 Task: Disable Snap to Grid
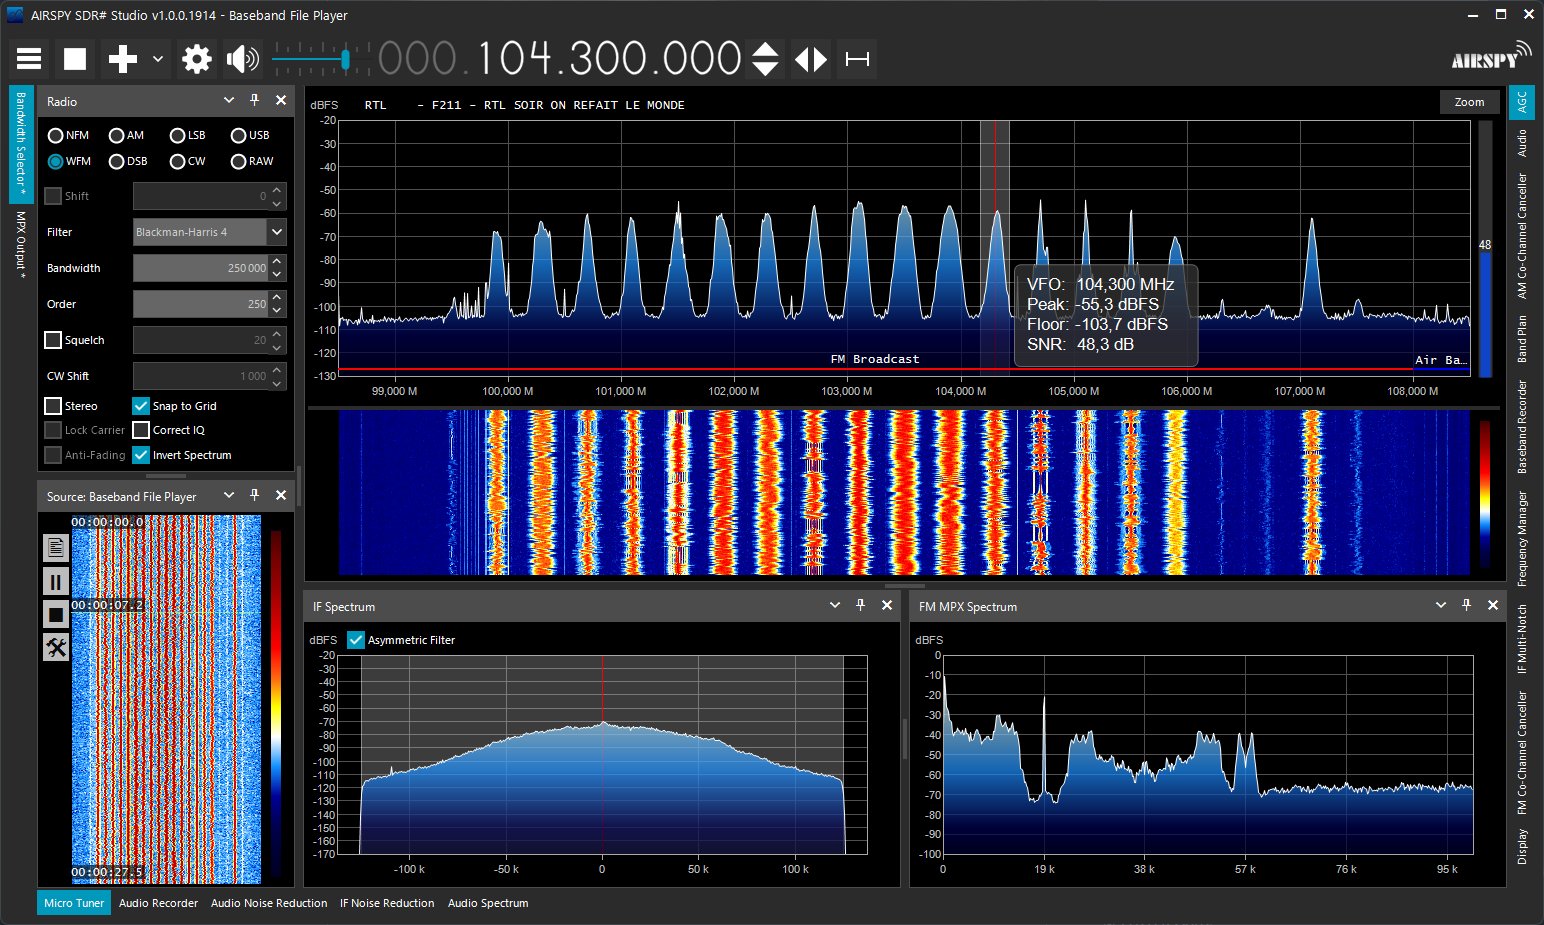click(141, 406)
